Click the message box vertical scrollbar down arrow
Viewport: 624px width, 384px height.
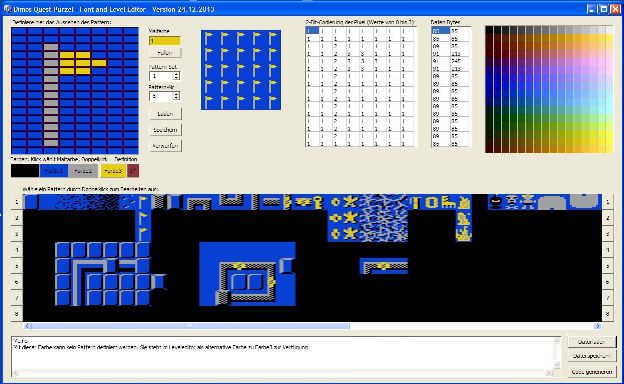[557, 365]
